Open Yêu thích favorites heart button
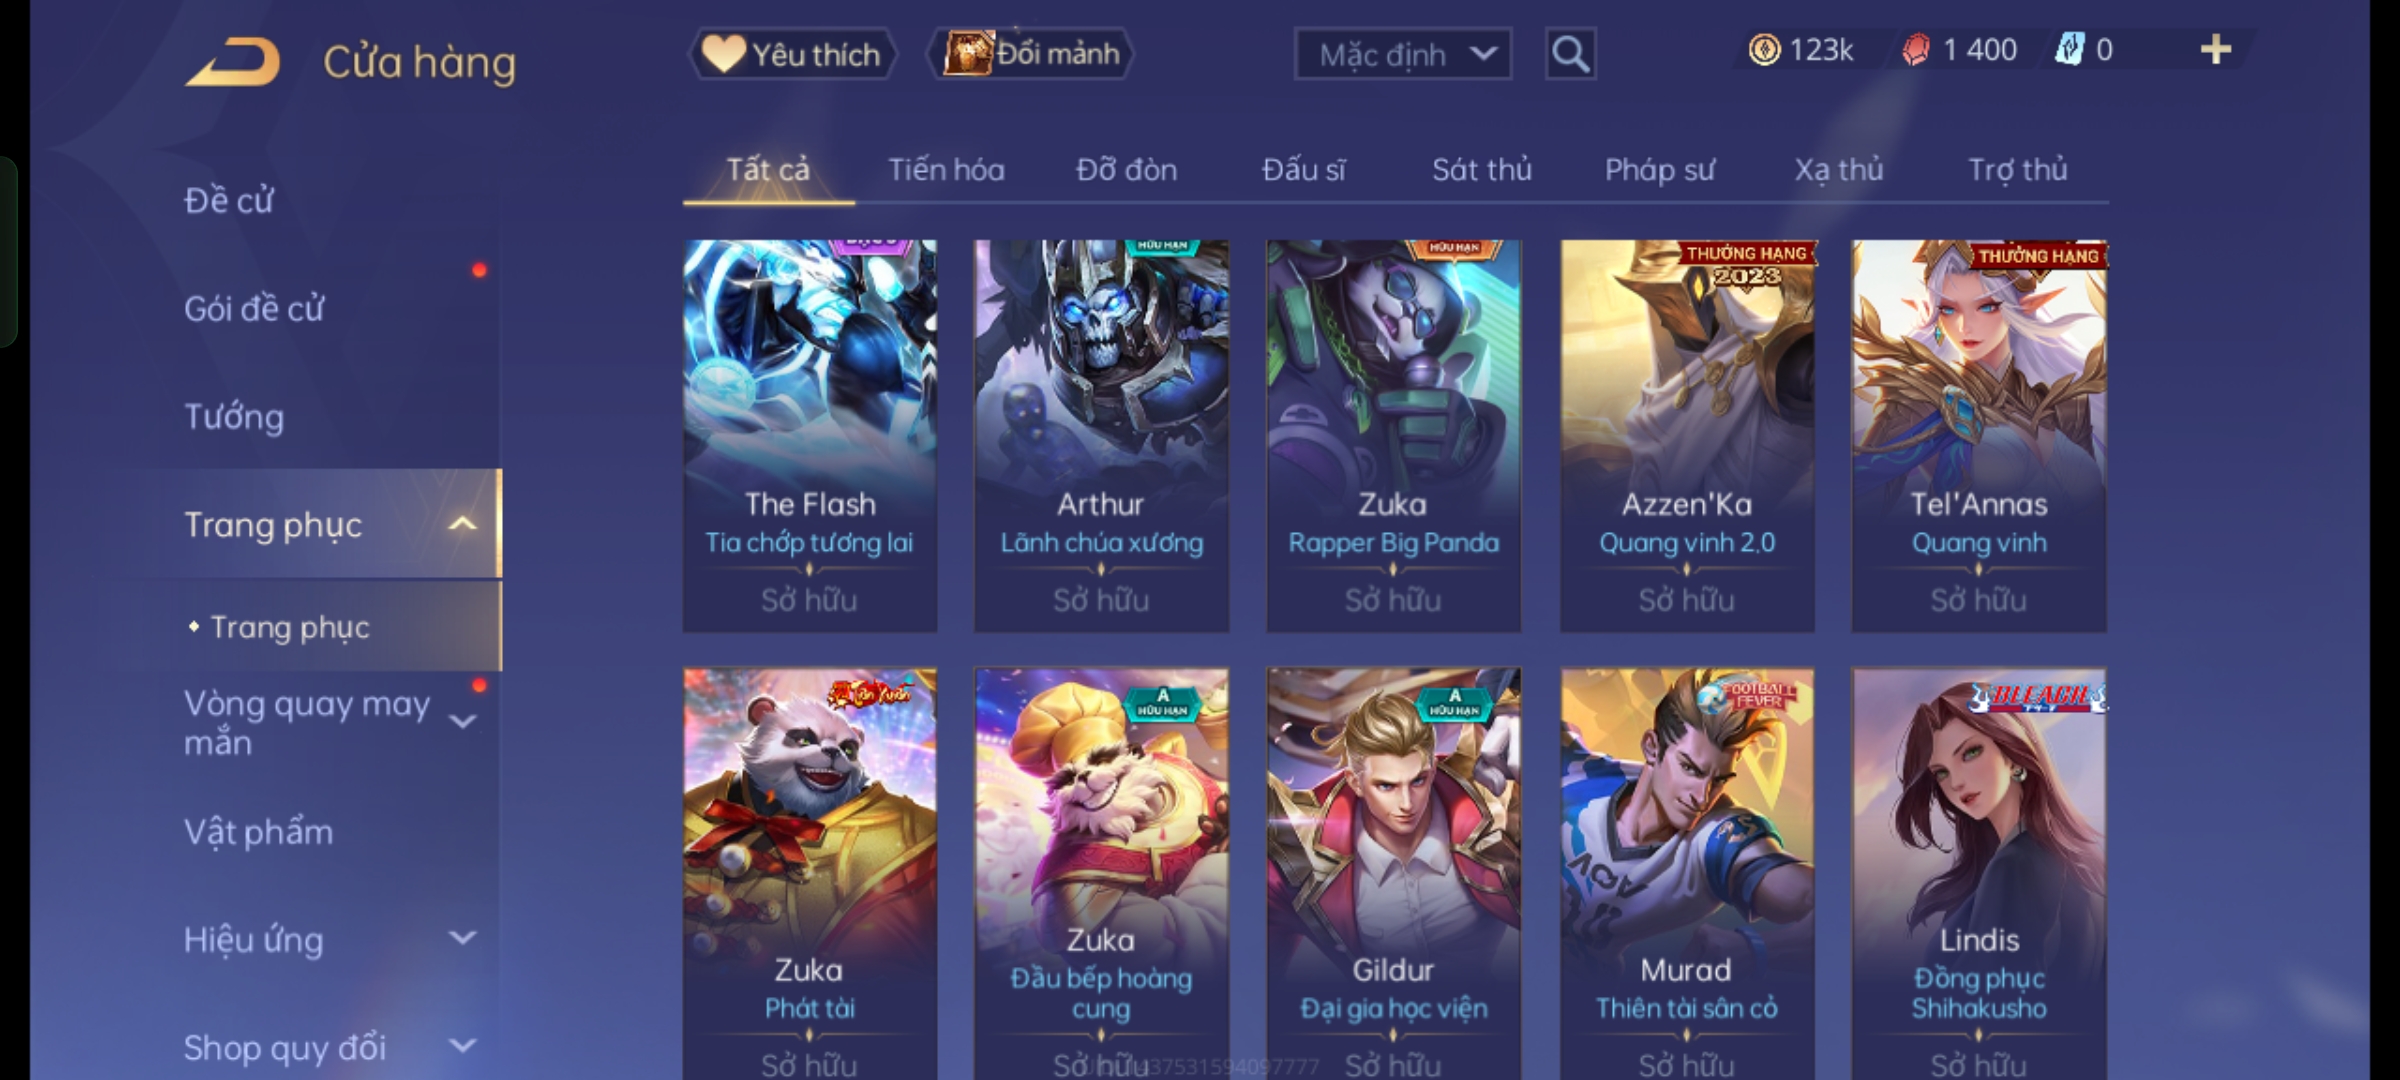The image size is (2400, 1080). (x=793, y=54)
